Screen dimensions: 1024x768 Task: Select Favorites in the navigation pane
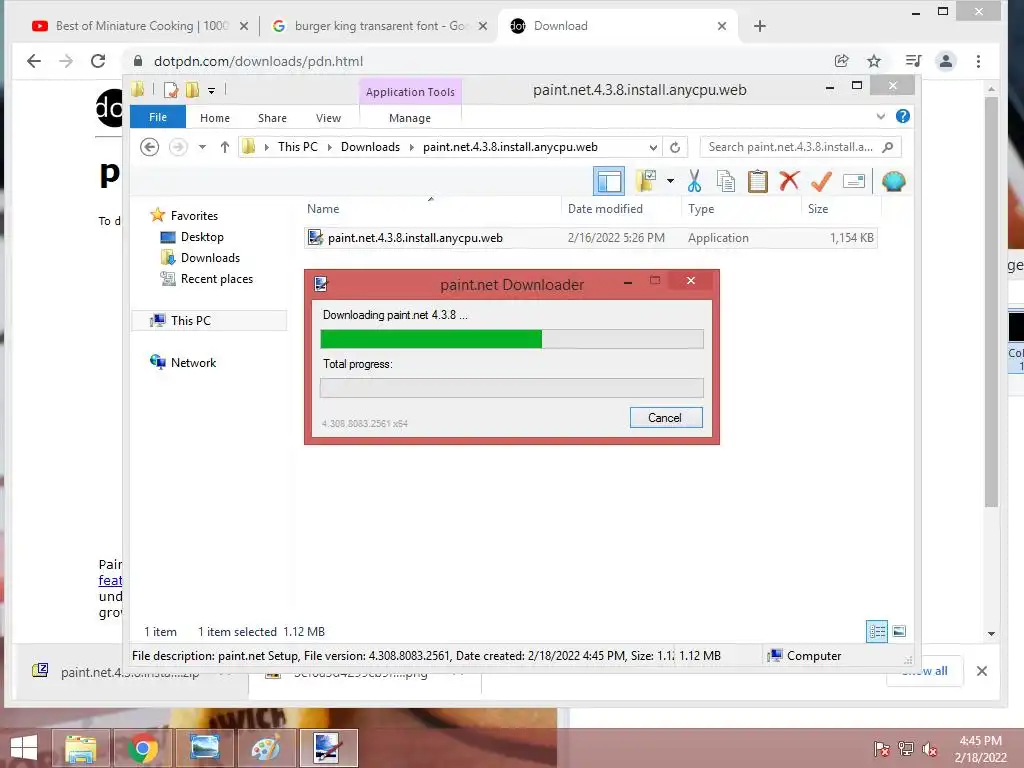click(x=194, y=216)
